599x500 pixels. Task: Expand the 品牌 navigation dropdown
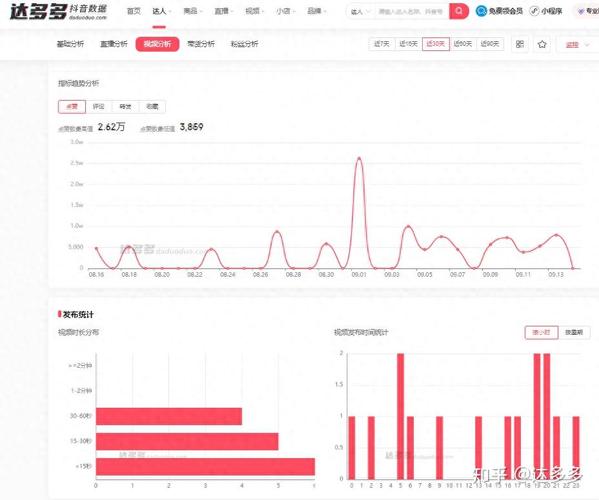point(316,11)
